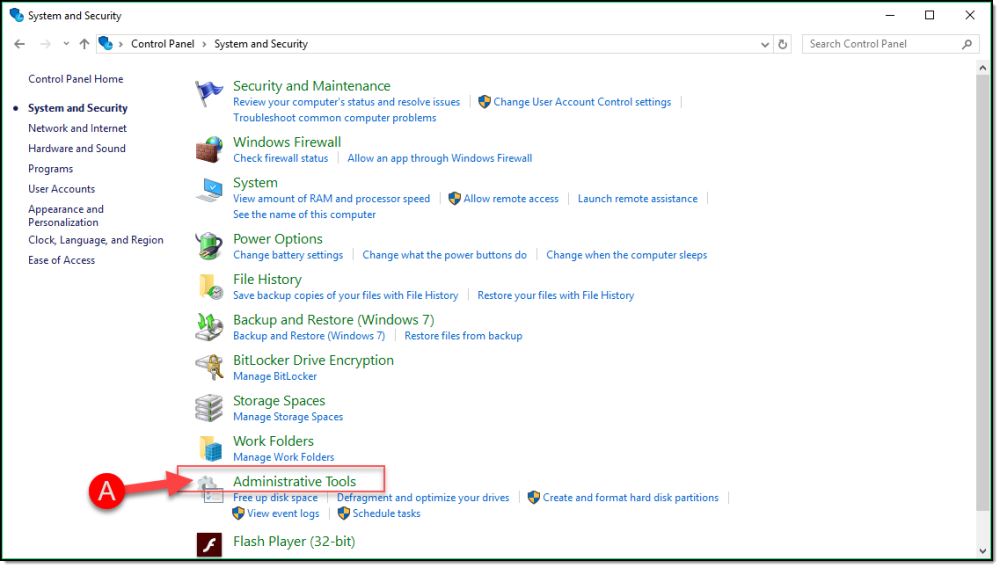The height and width of the screenshot is (568, 1000).
Task: Click Troubleshoot common computer problems
Action: point(335,118)
